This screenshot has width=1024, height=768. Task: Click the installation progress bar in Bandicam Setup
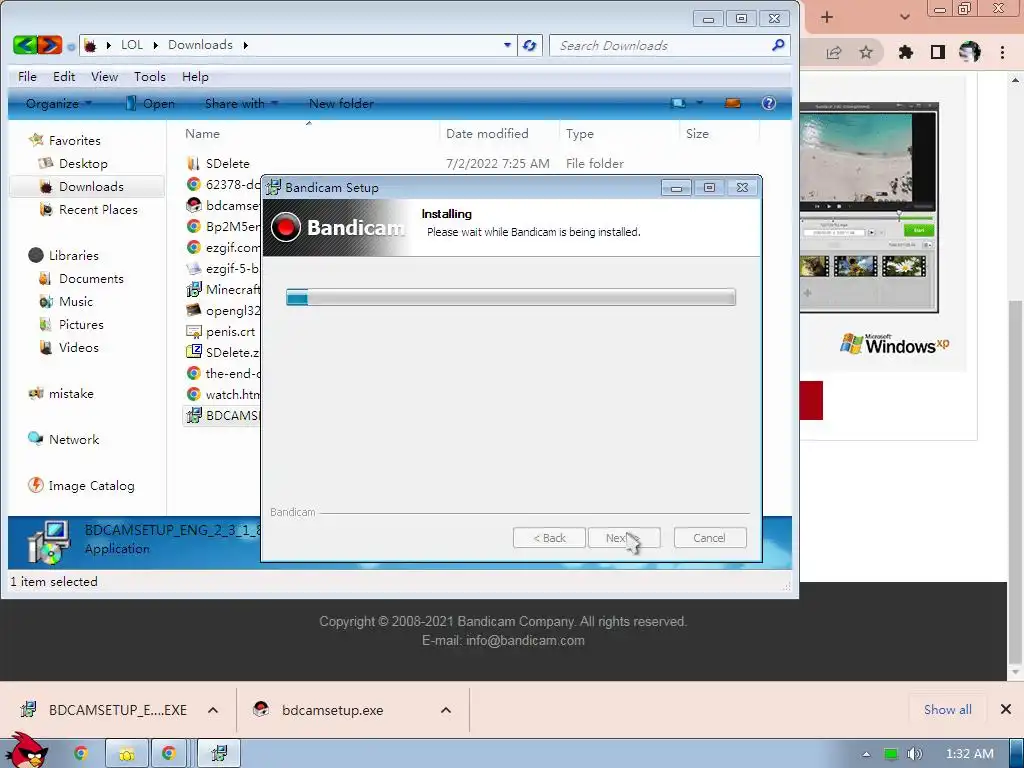click(x=511, y=298)
